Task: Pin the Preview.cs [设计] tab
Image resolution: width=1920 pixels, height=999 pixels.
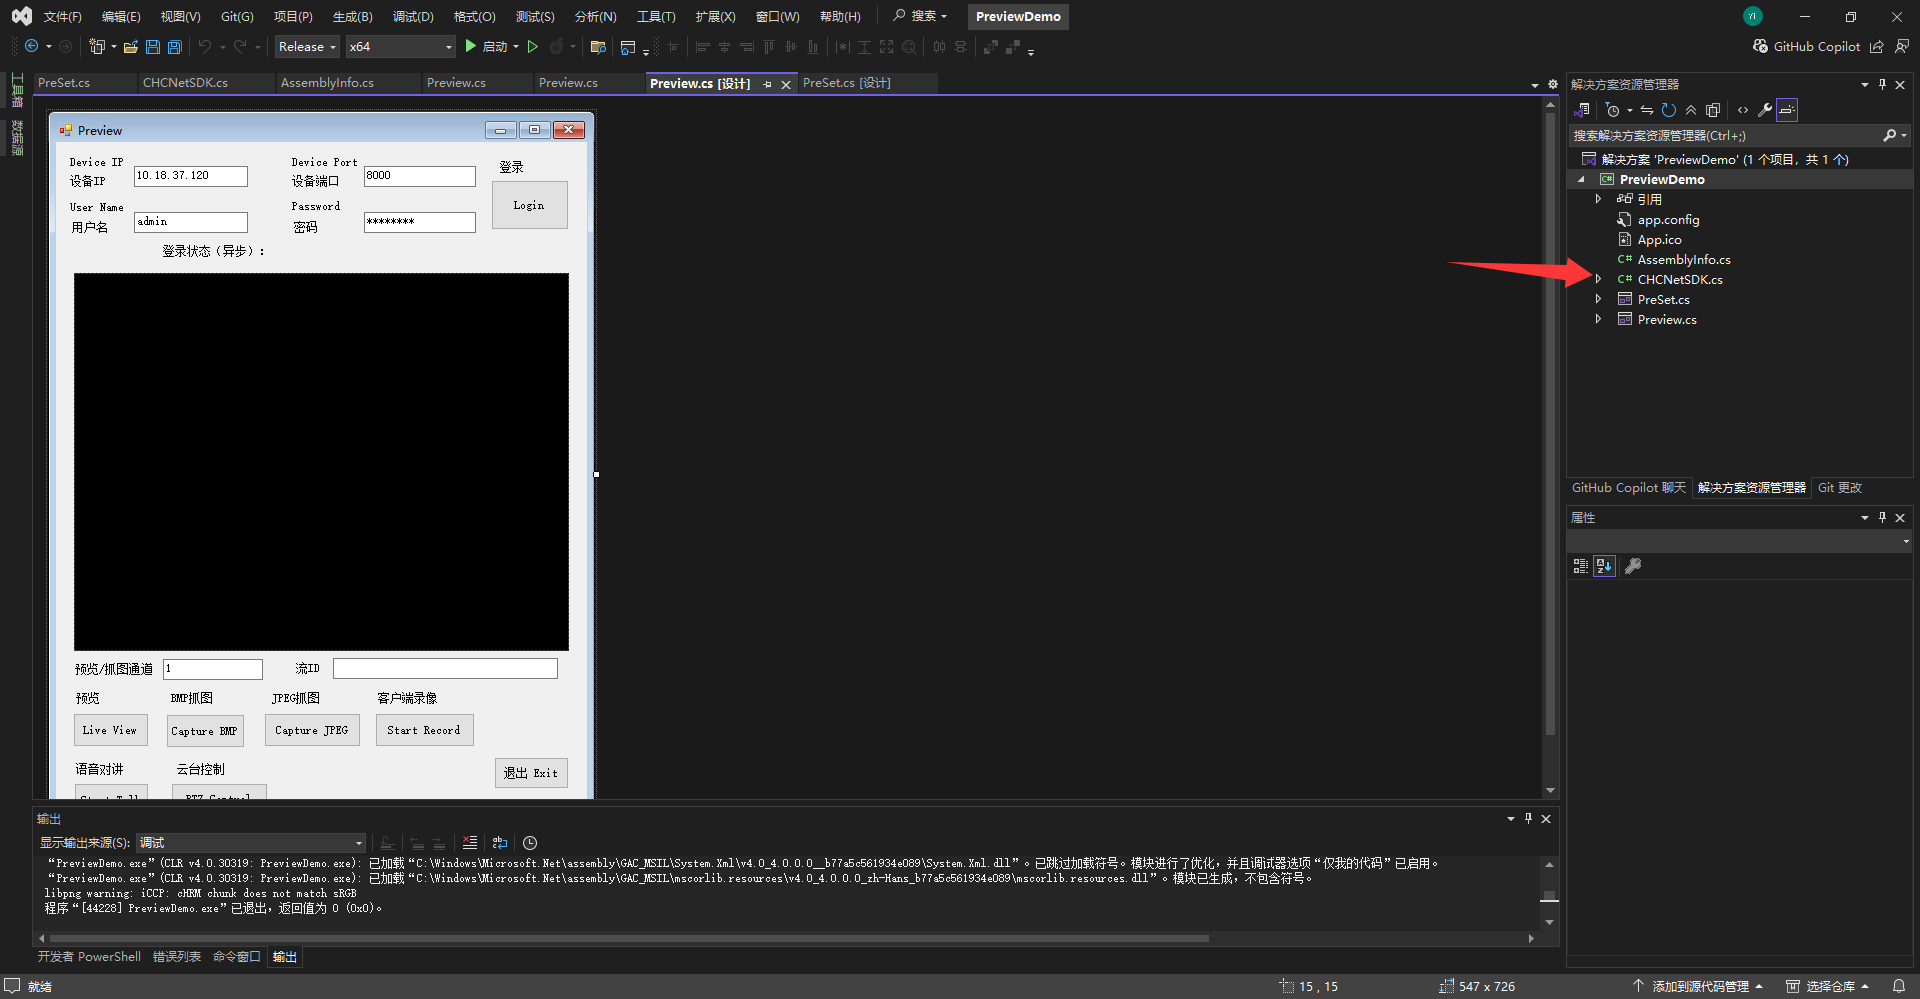Action: (767, 84)
